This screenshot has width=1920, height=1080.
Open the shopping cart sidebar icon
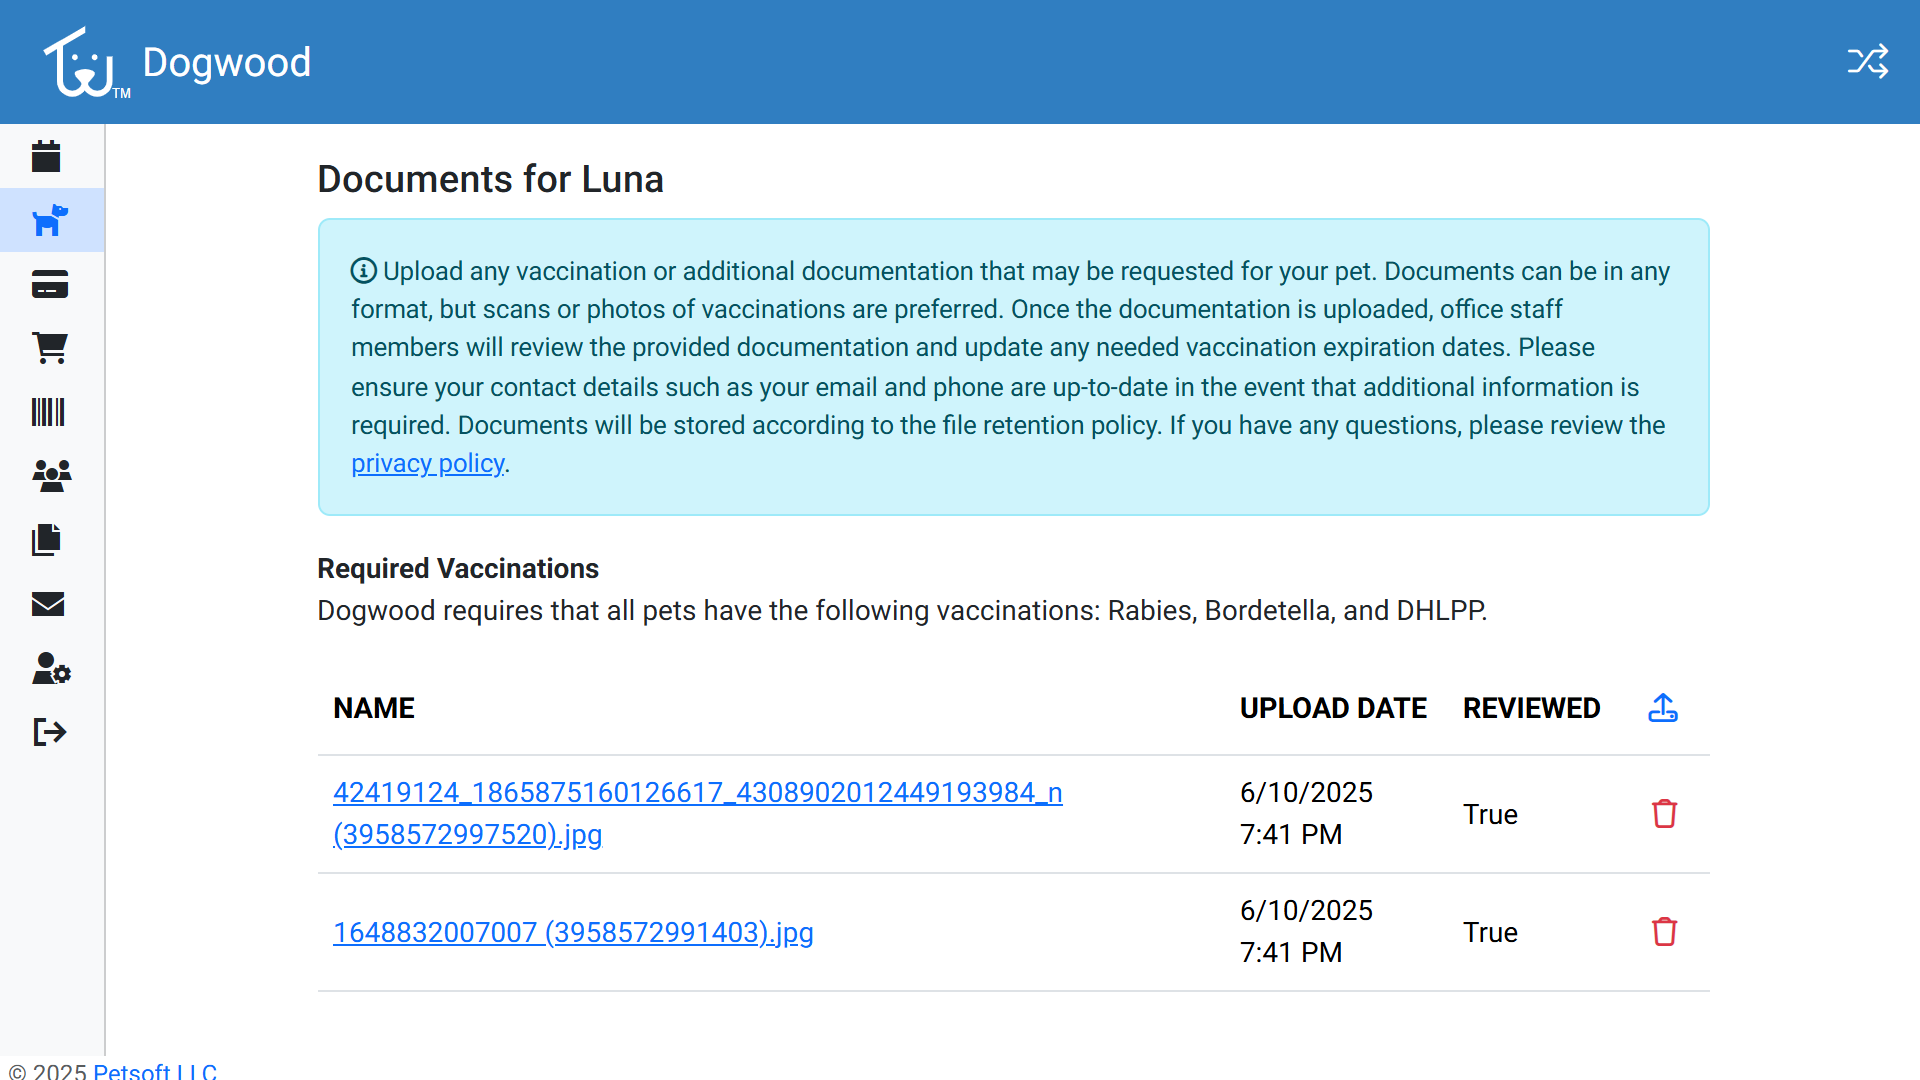pos(50,348)
